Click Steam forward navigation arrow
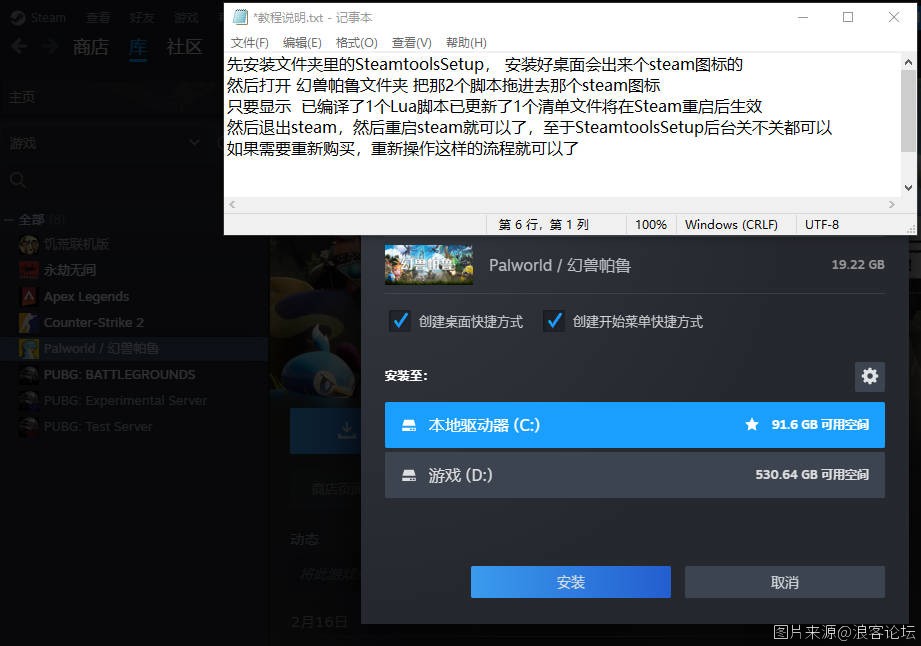 51,46
